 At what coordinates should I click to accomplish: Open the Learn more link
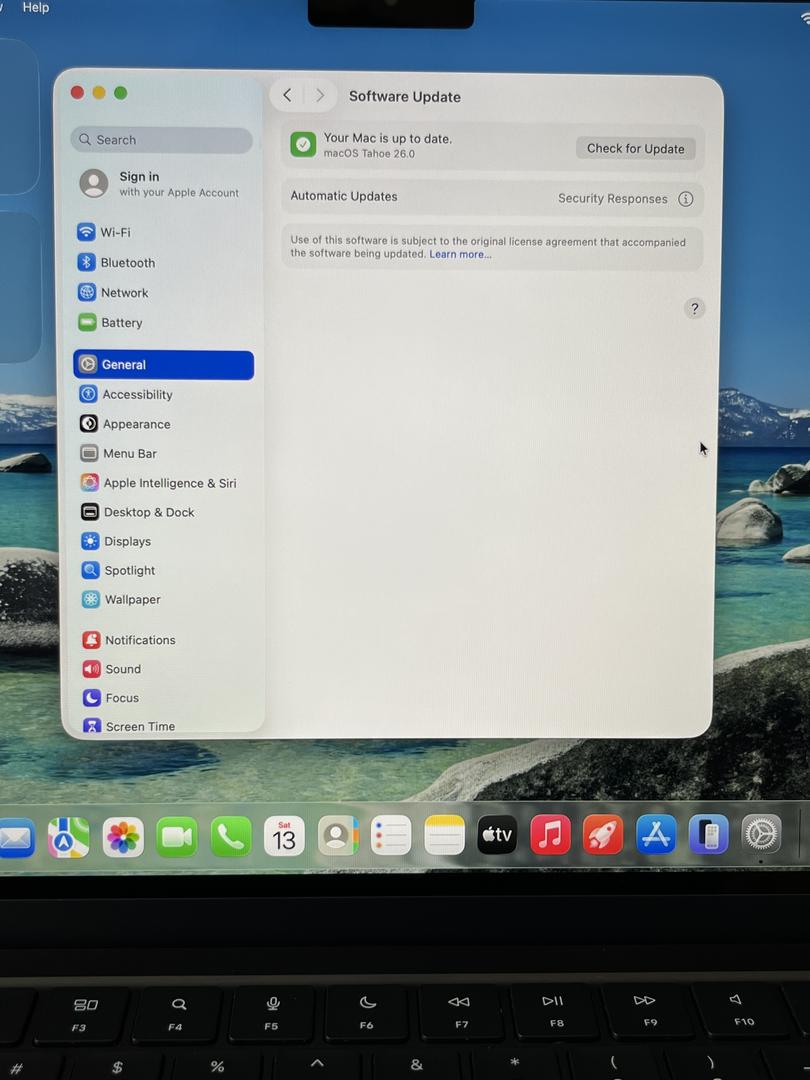(460, 254)
